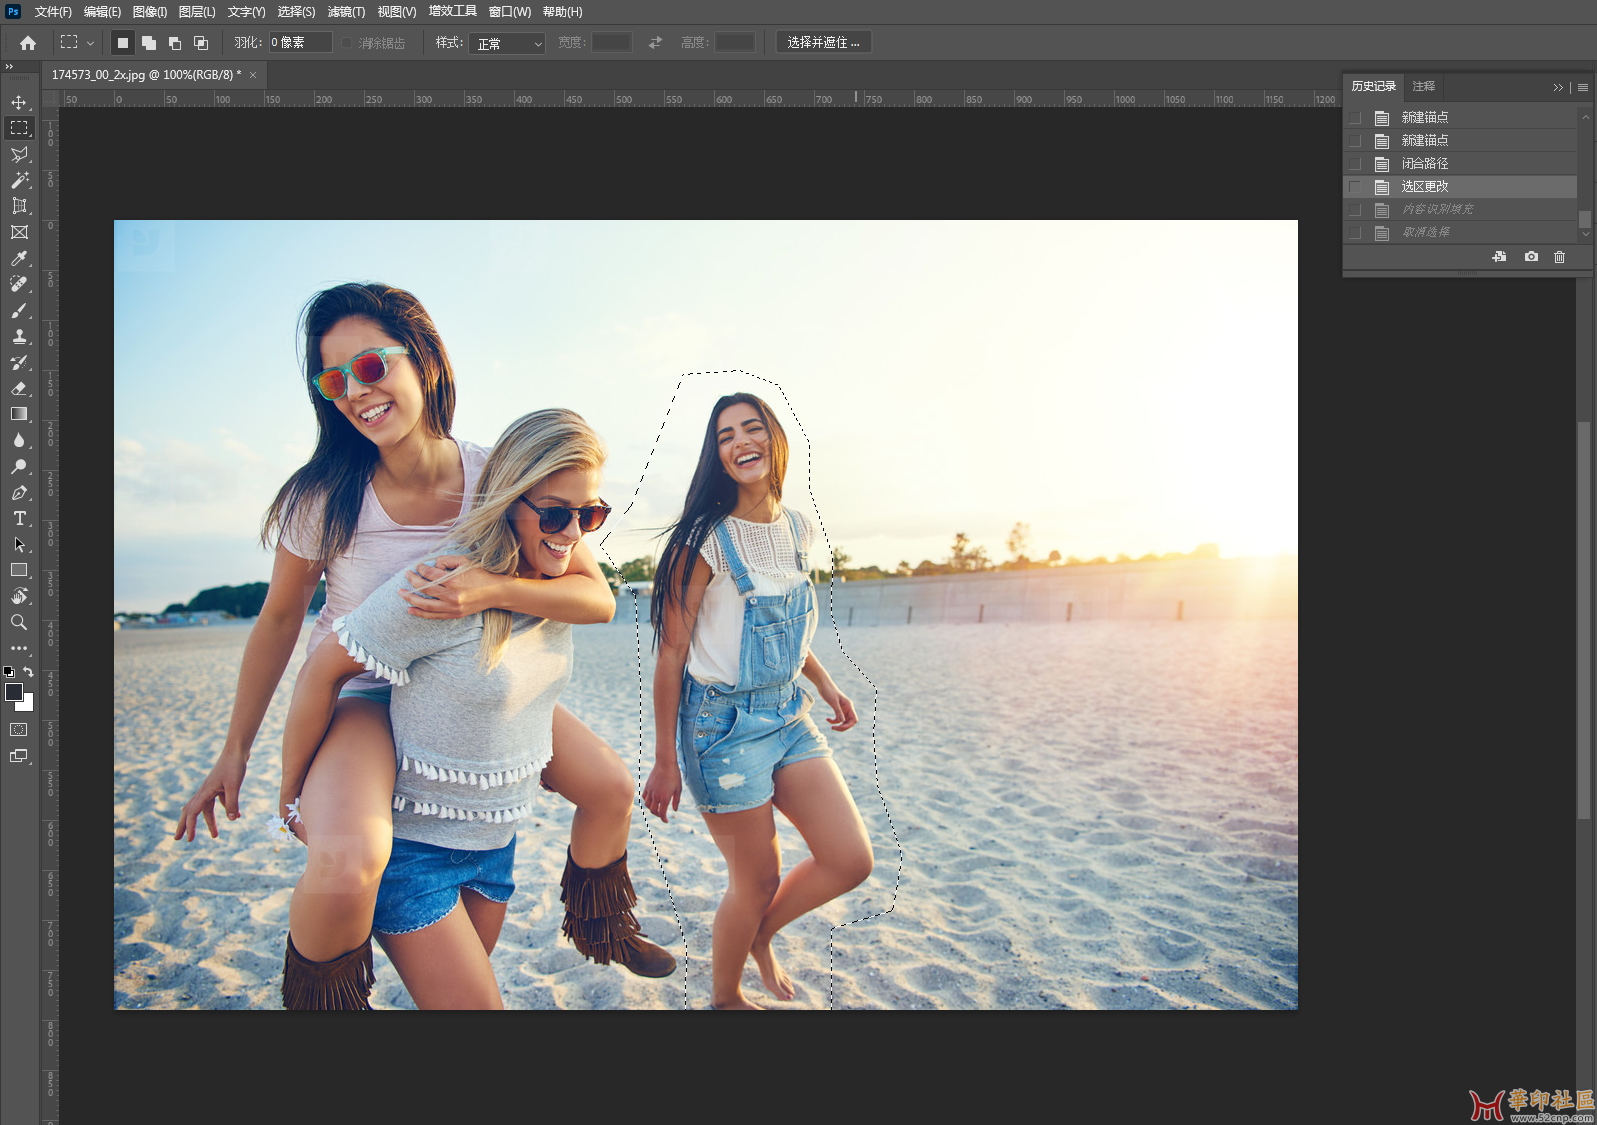Switch to the 历史记录 tab
Screen dimensions: 1597x1125
1373,86
